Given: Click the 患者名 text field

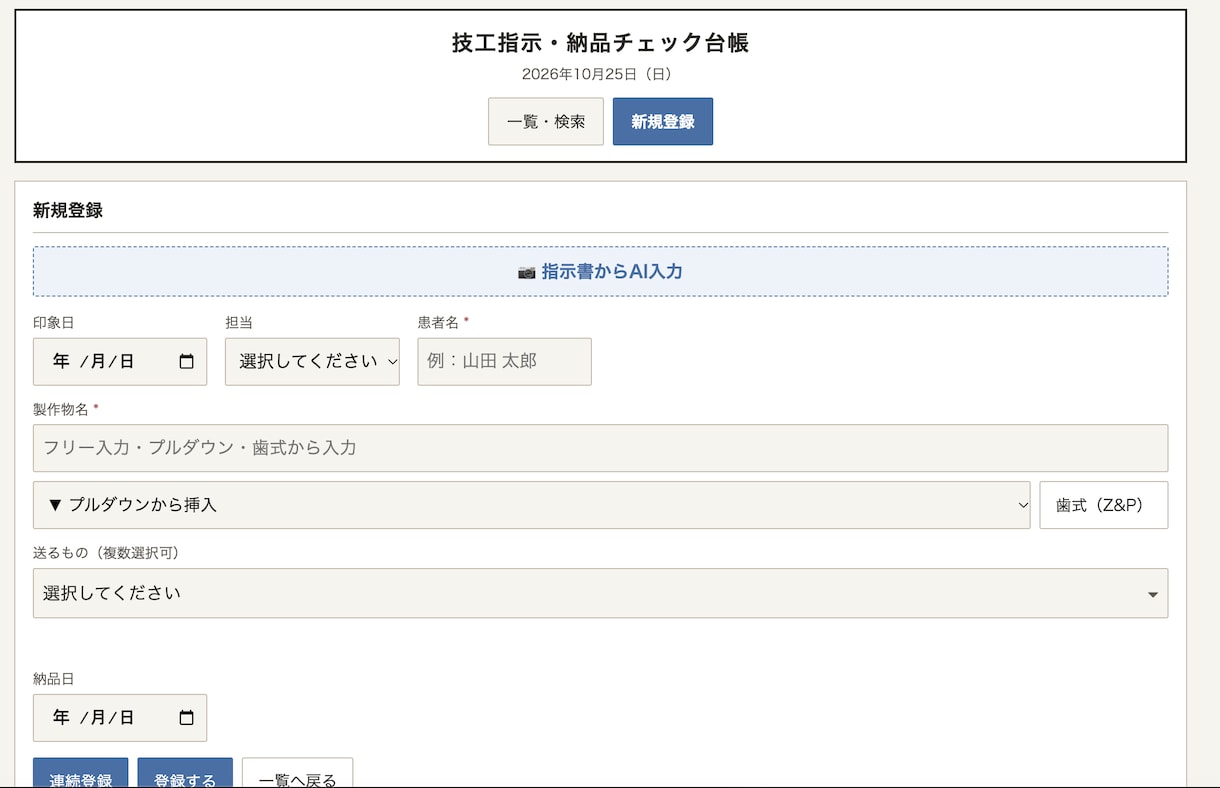Looking at the screenshot, I should tap(504, 361).
